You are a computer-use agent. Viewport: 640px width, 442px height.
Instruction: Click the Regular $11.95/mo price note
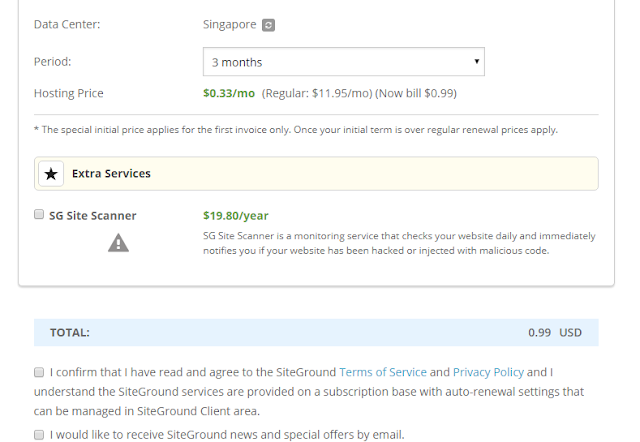point(317,93)
